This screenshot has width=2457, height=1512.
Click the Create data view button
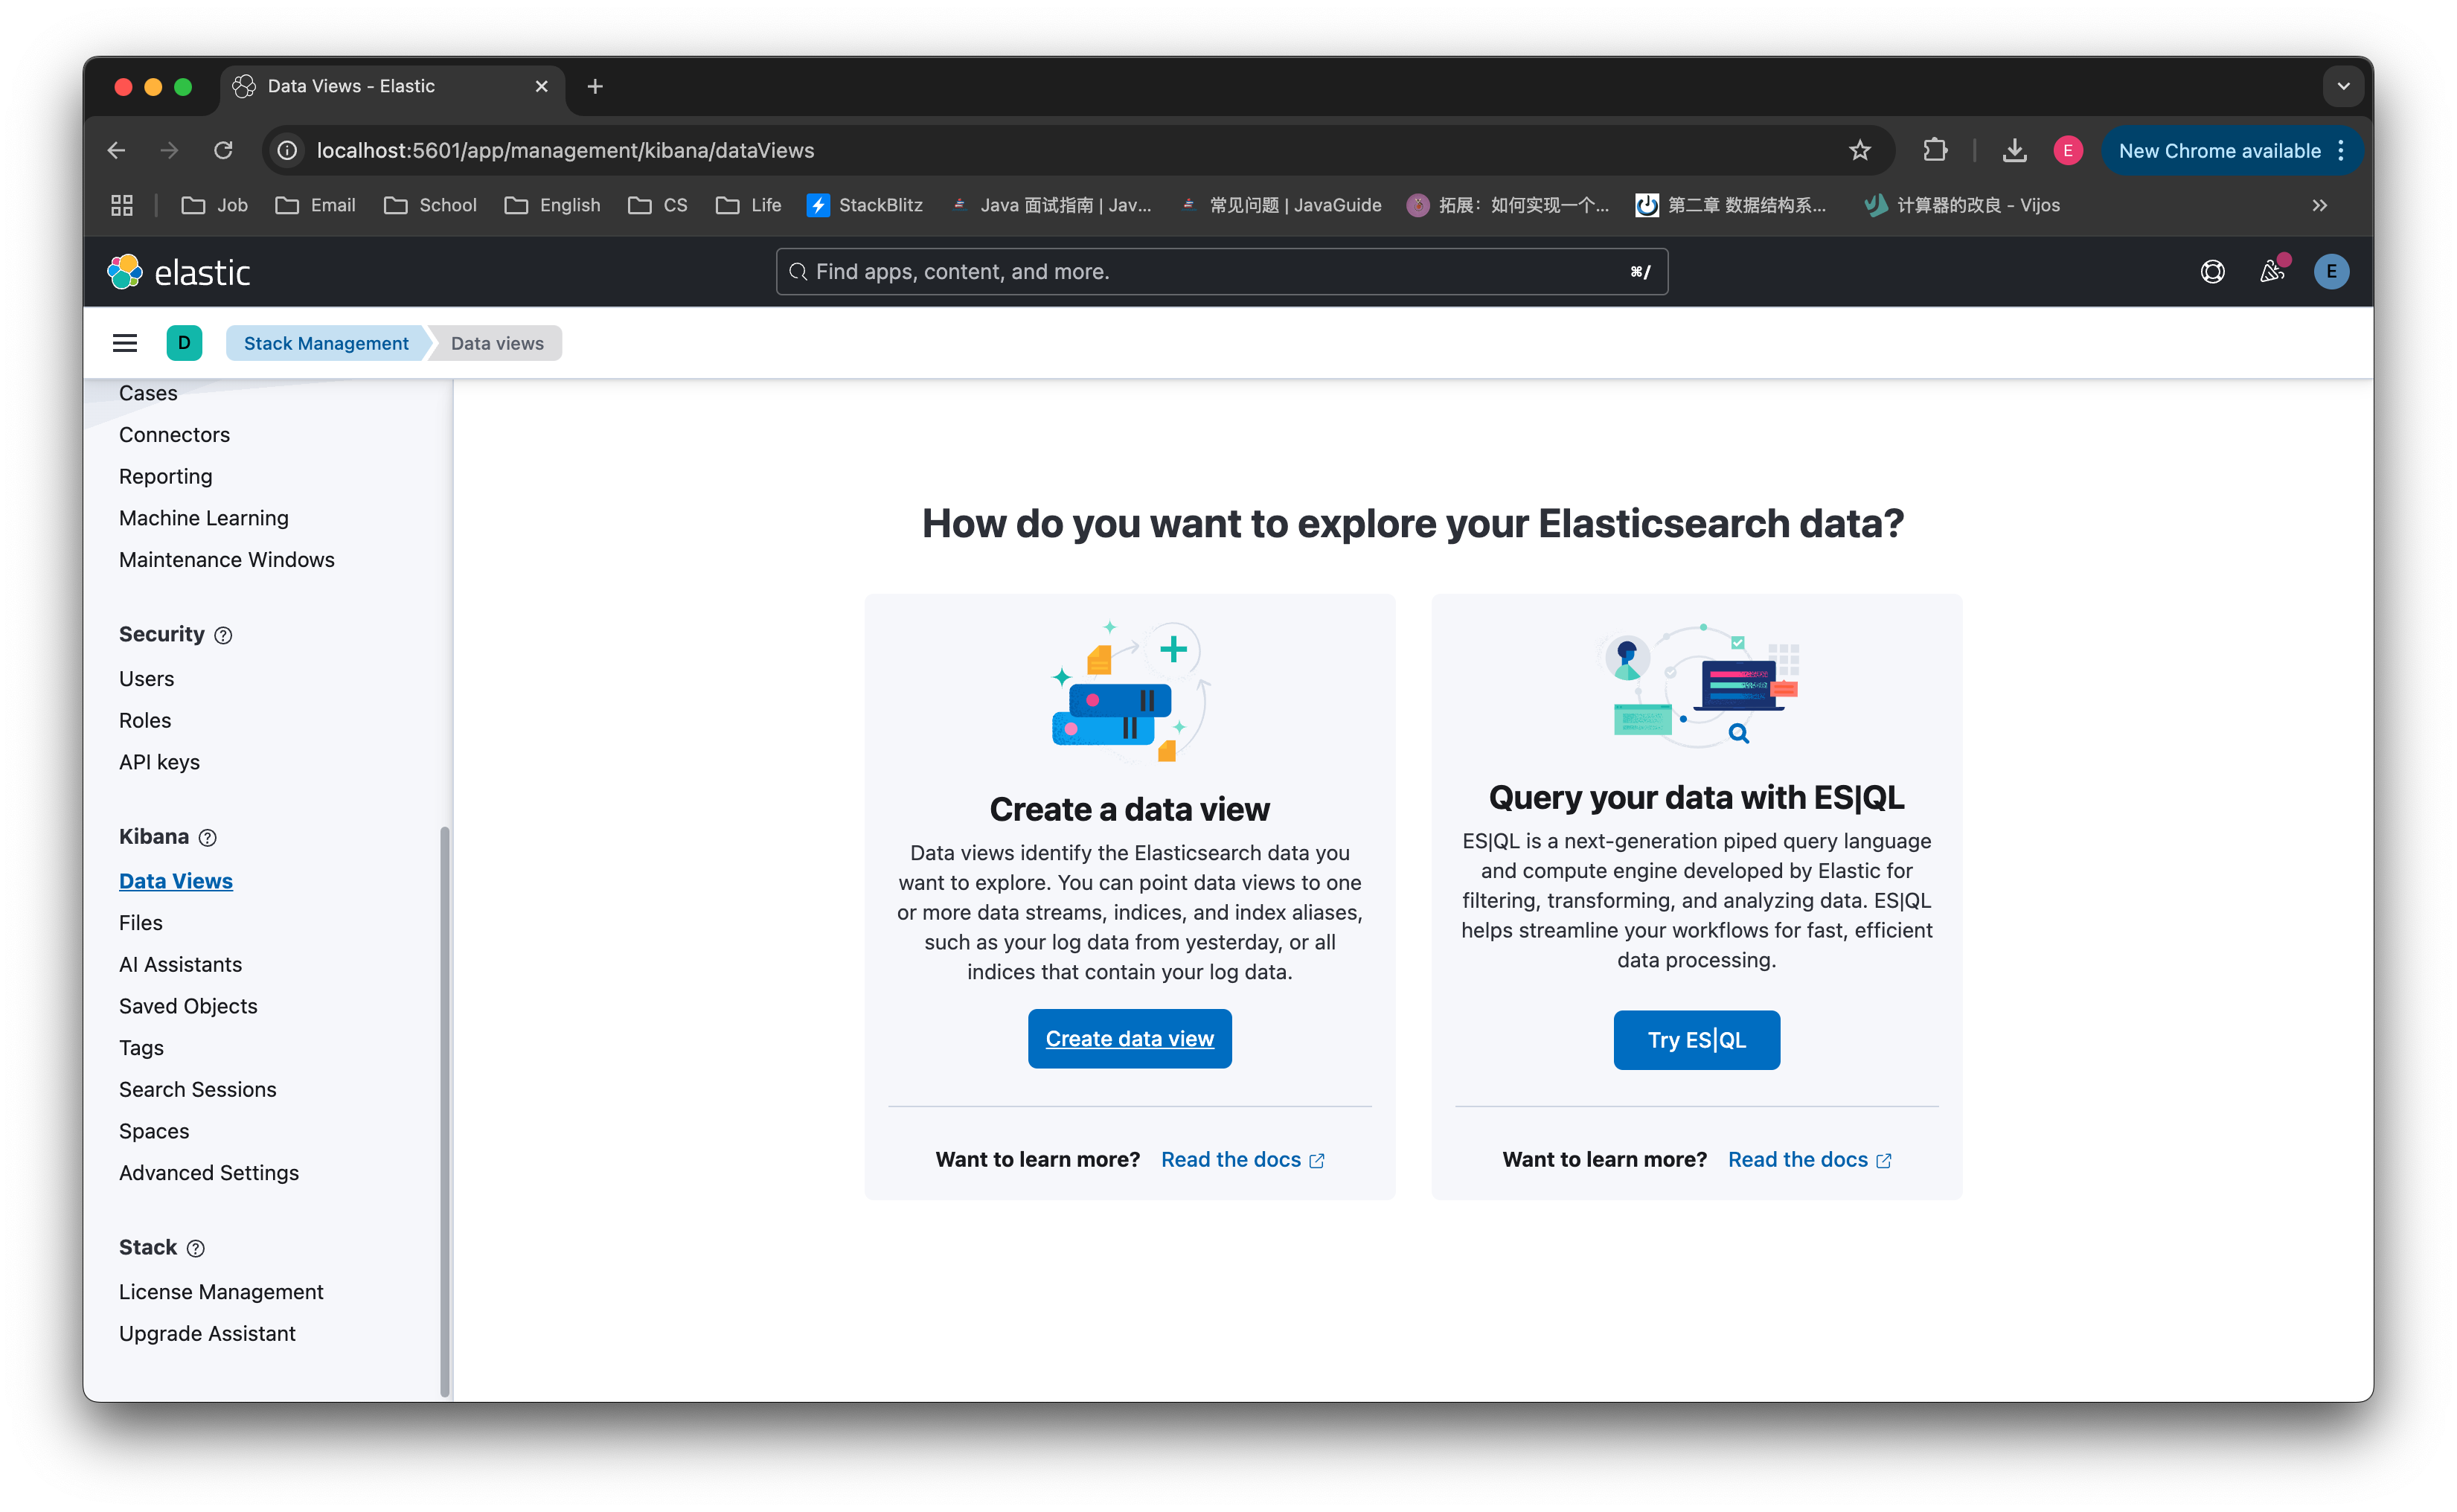tap(1129, 1039)
